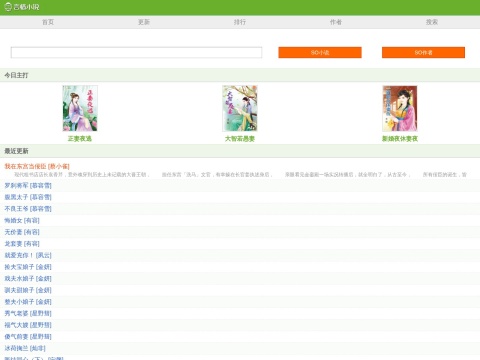The width and height of the screenshot is (480, 360).
Task: Open 秀气老婆 [星野猫] entry
Action: point(28,313)
